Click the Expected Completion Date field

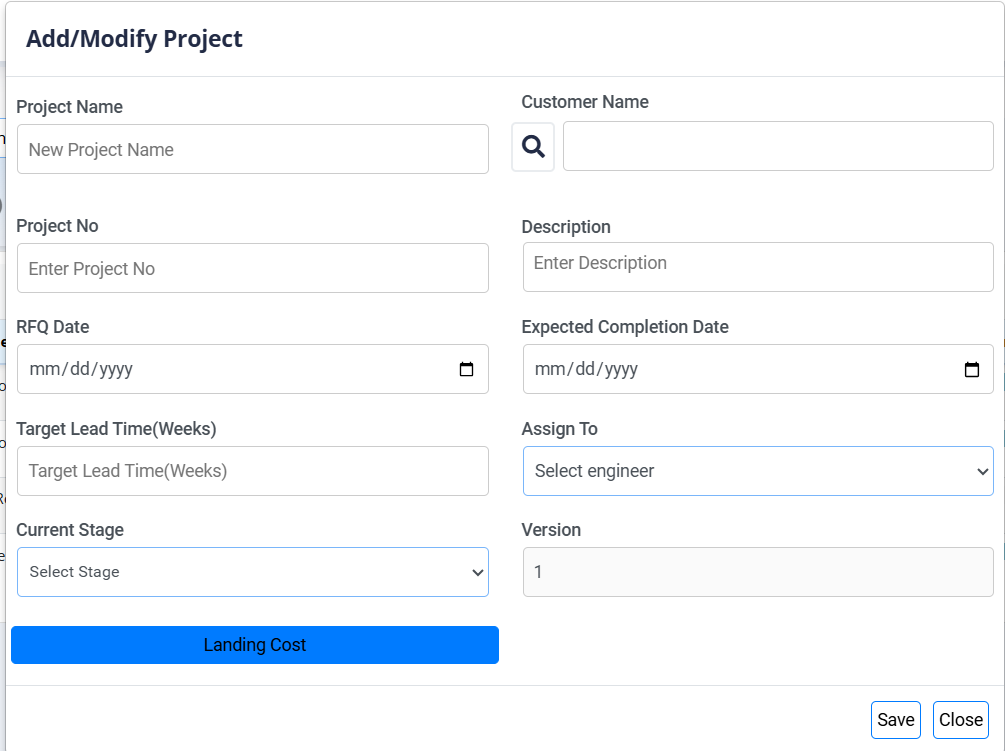pos(730,369)
